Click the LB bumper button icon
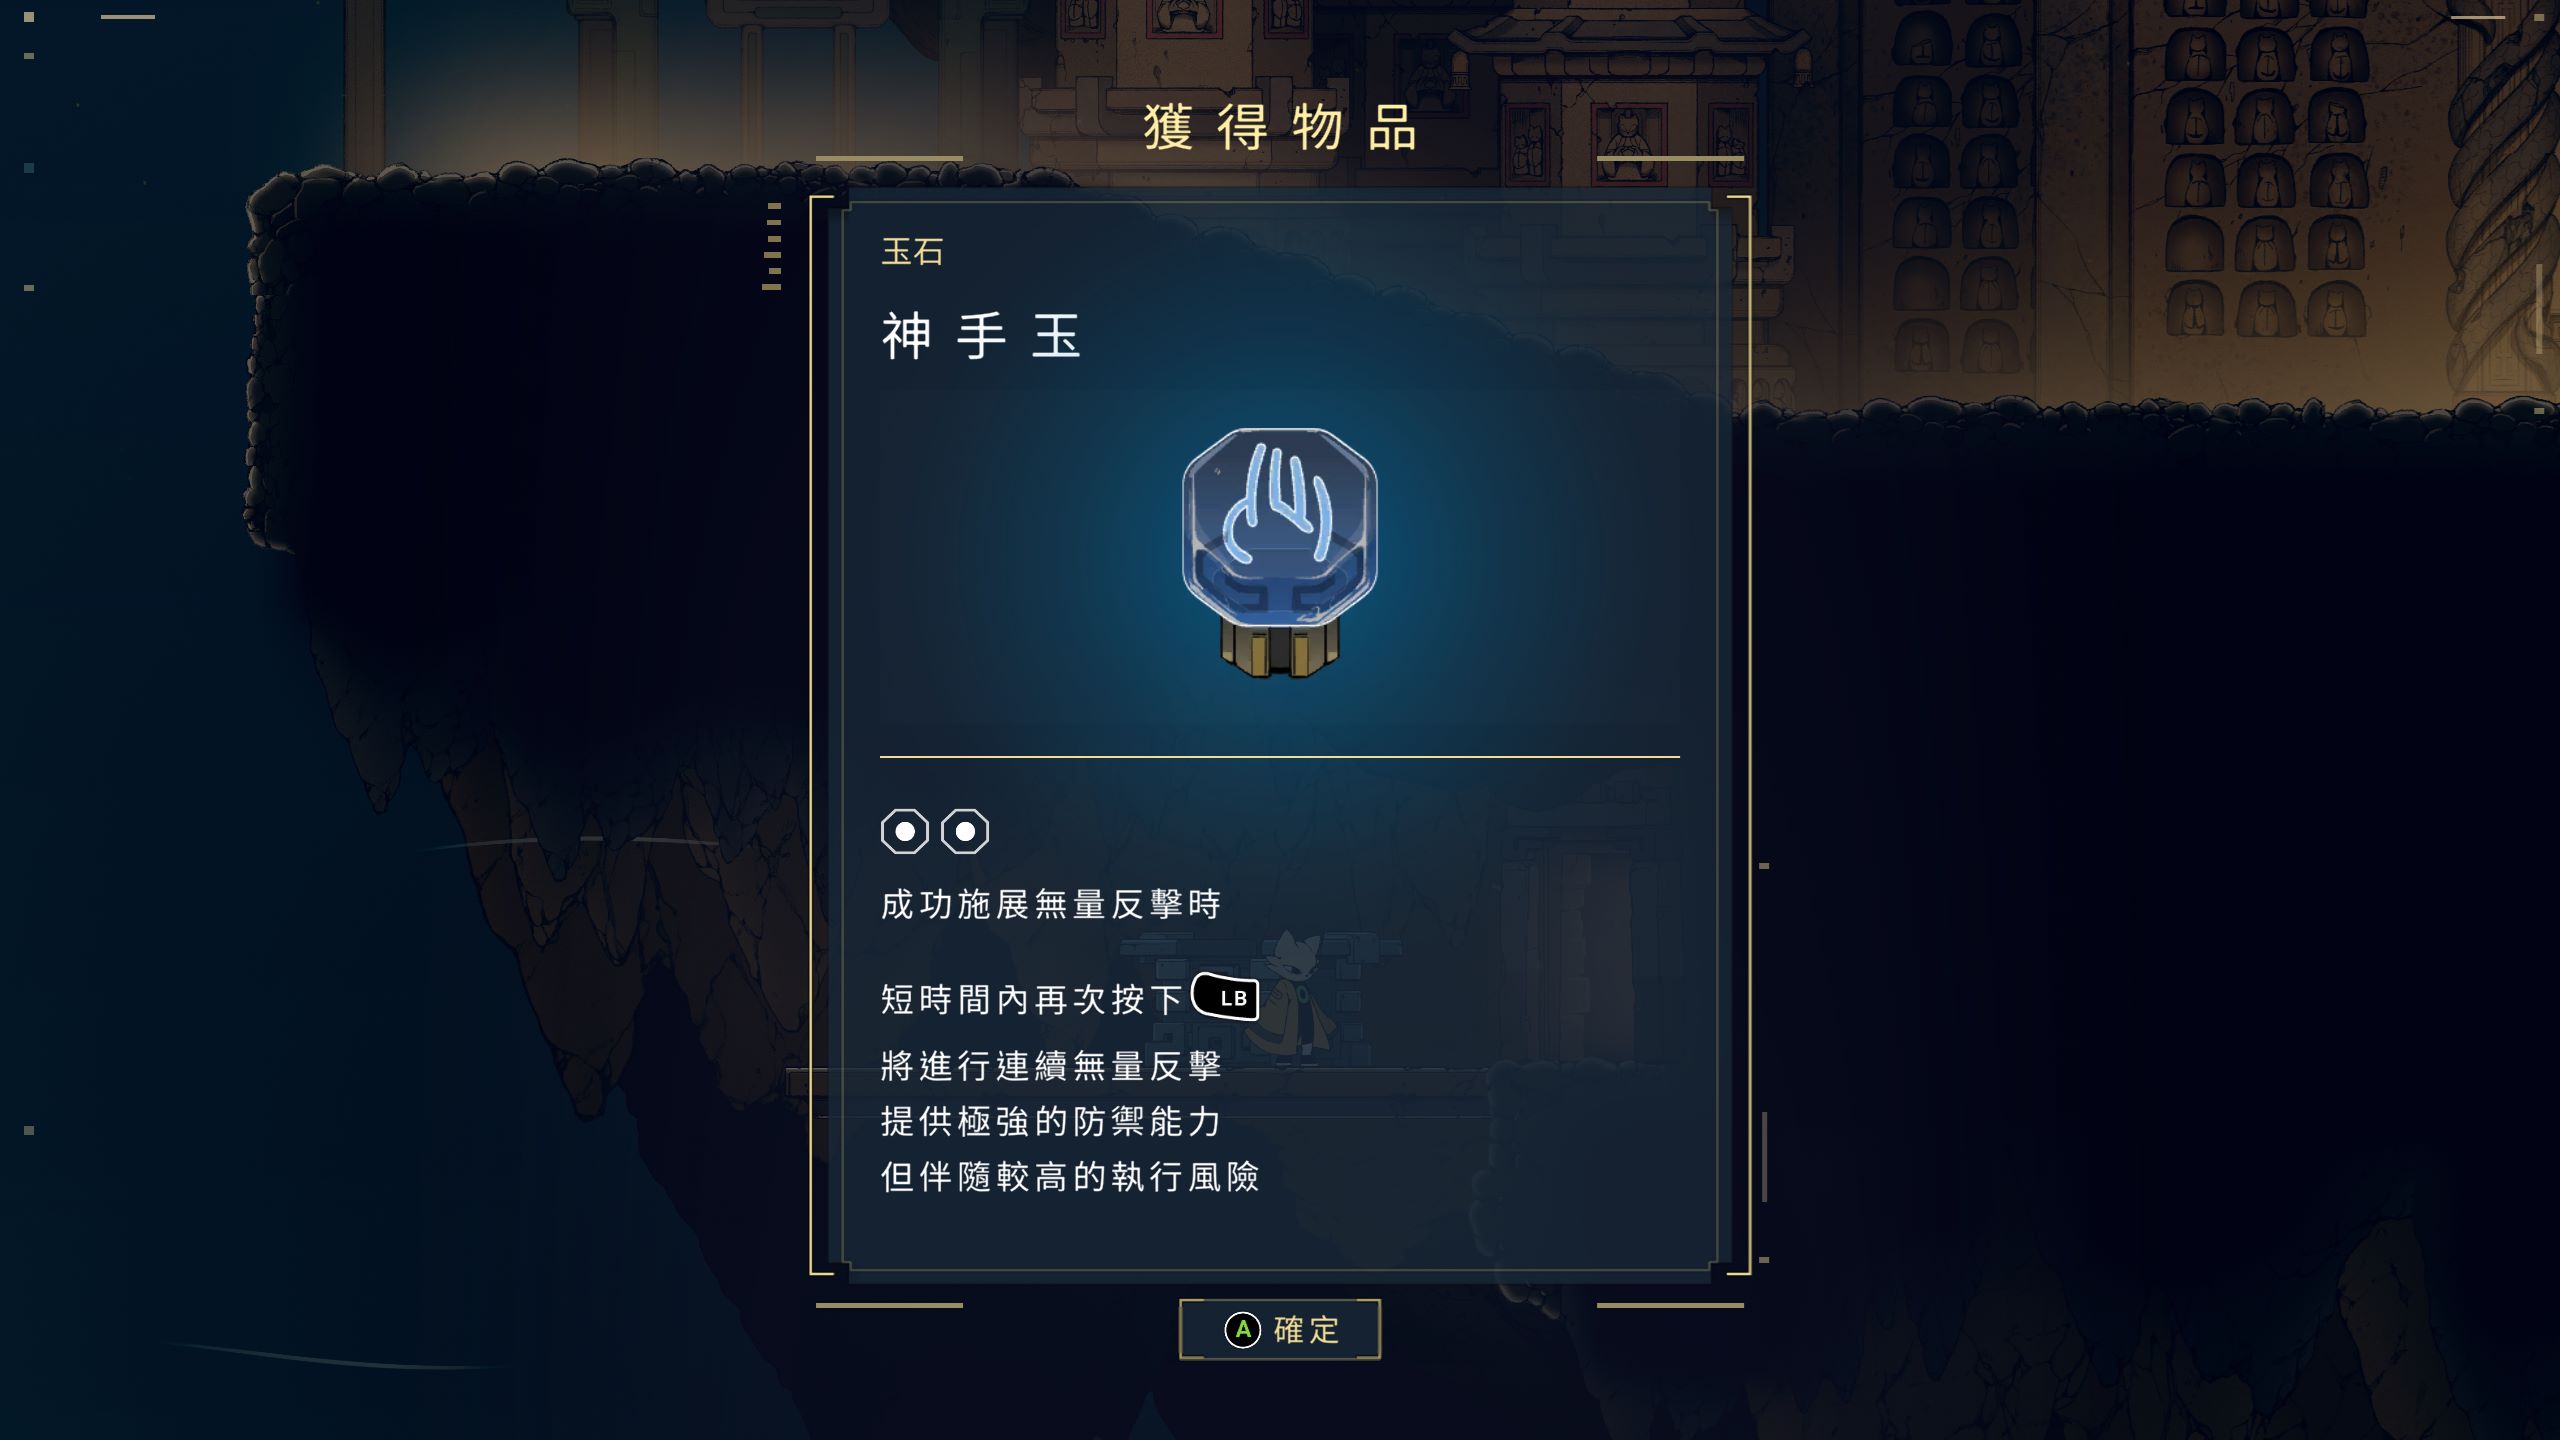 (1226, 997)
